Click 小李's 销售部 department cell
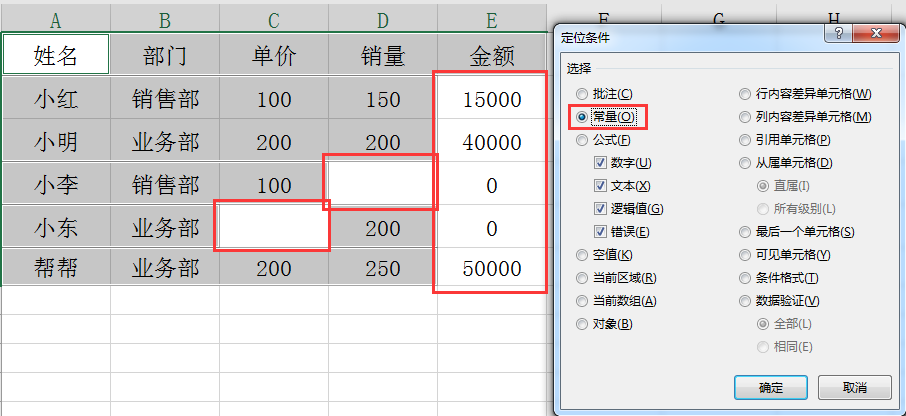 coord(165,184)
